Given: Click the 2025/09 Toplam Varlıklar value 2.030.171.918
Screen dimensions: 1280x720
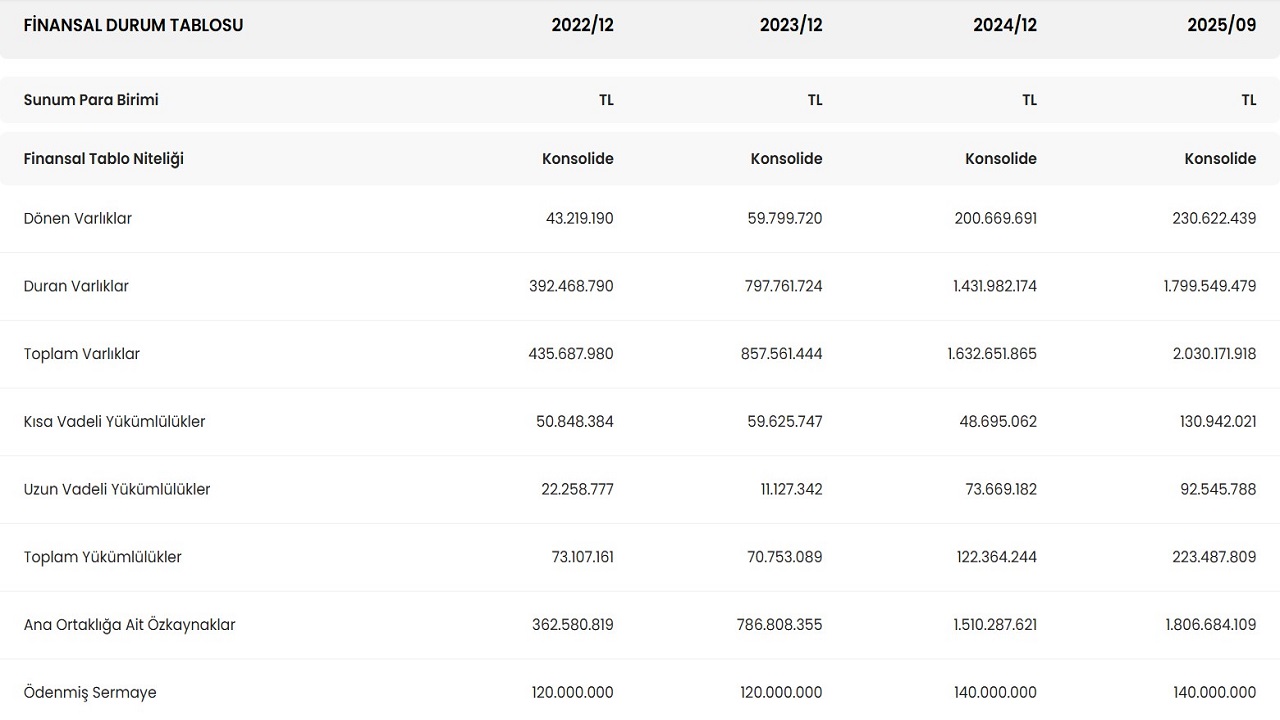Looking at the screenshot, I should point(1210,354).
